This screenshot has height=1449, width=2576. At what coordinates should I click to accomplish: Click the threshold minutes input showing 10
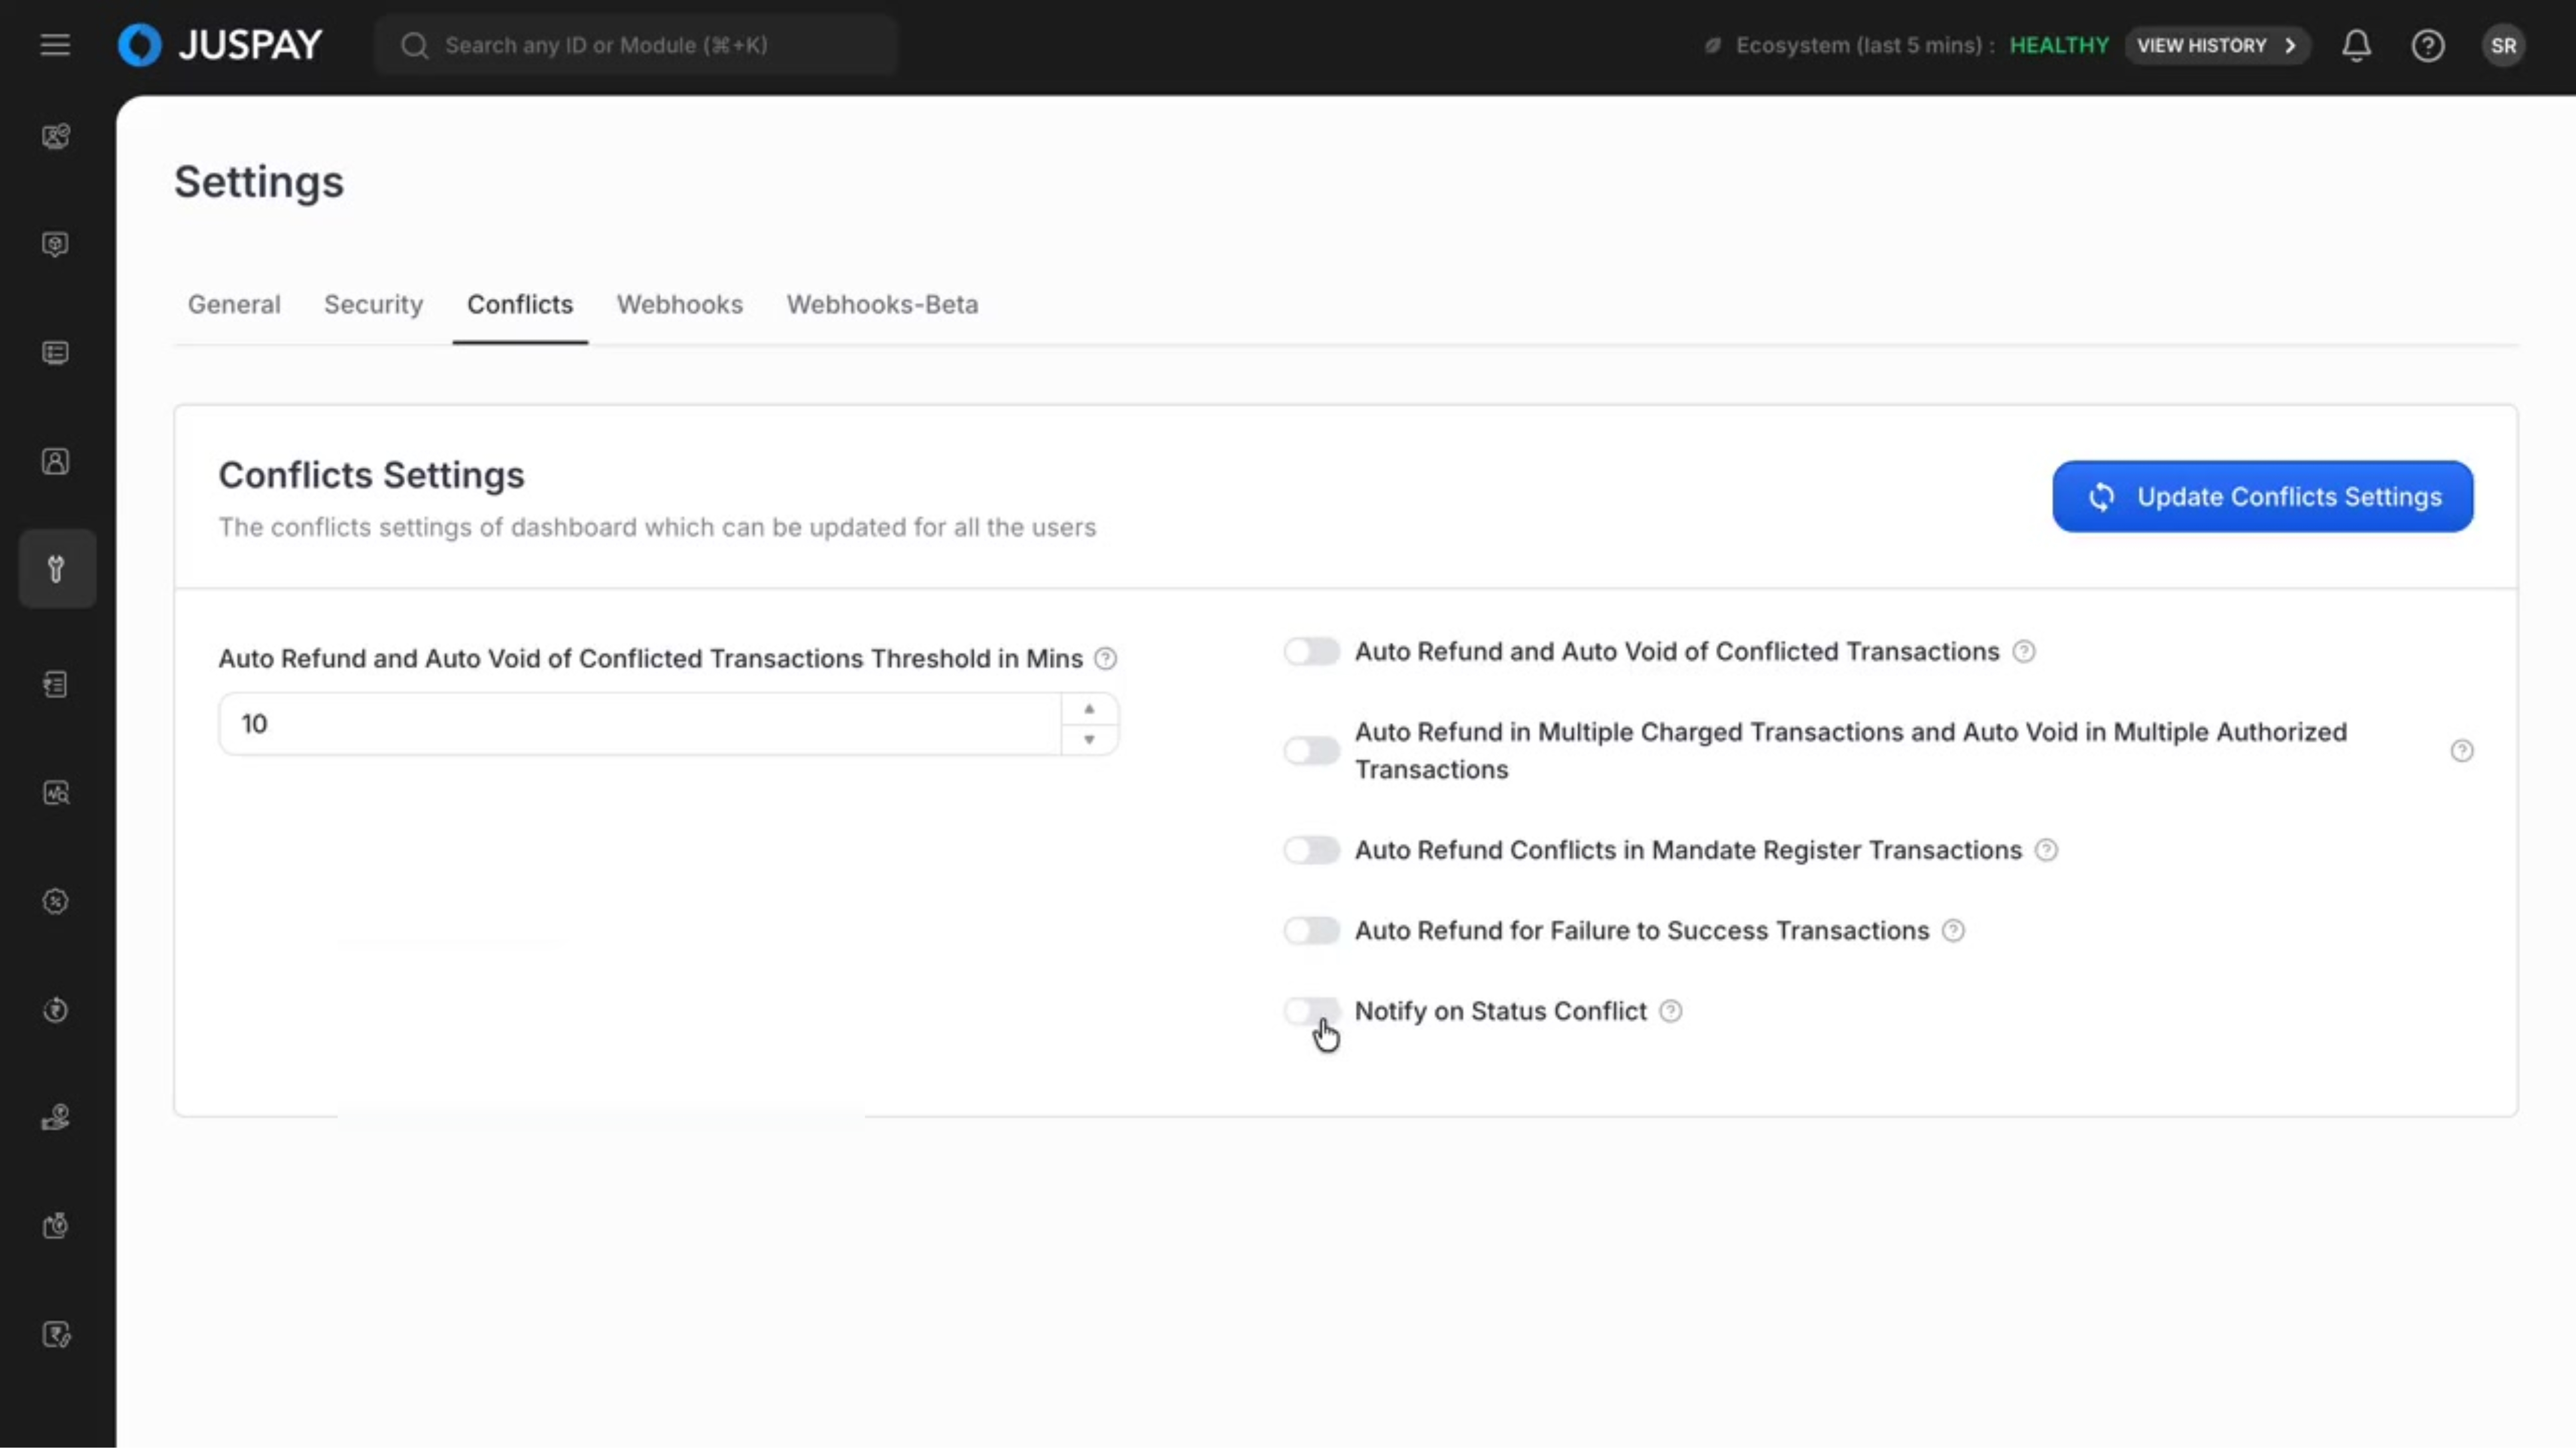pos(640,724)
